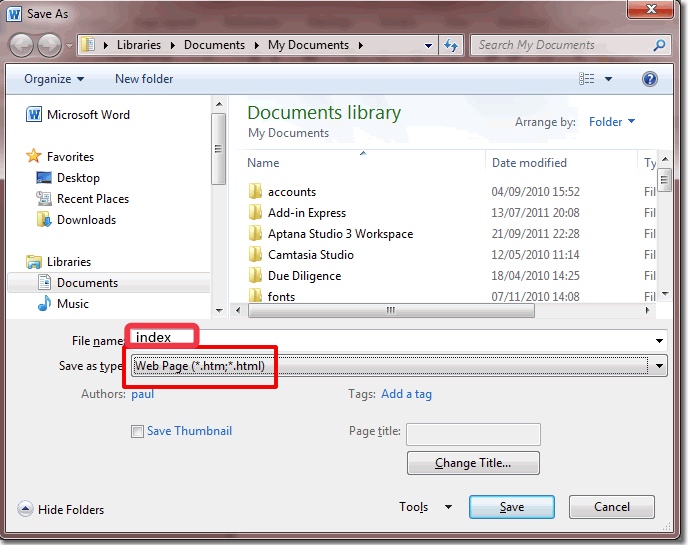The height and width of the screenshot is (545, 688).
Task: Click the Due Diligence folder icon
Action: pos(255,276)
